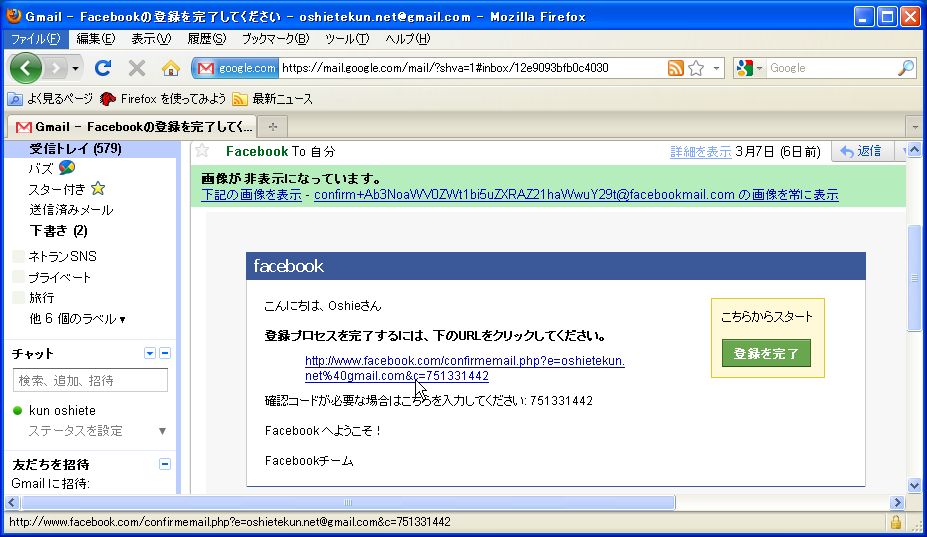This screenshot has width=927, height=537.
Task: Click the chat search 検索、追加、招待 field
Action: [x=90, y=380]
